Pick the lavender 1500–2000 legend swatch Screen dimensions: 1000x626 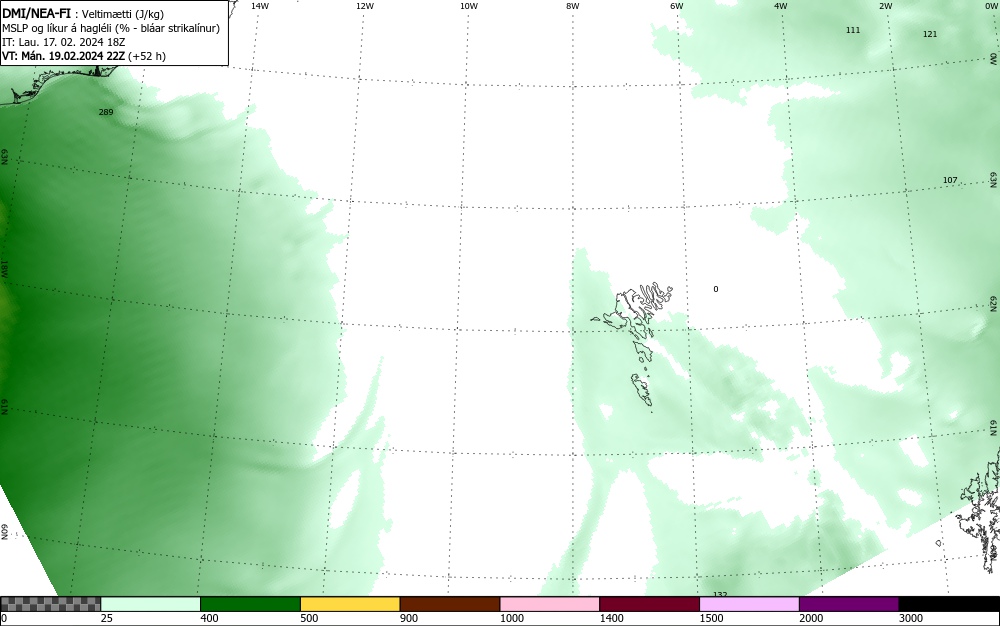(749, 604)
